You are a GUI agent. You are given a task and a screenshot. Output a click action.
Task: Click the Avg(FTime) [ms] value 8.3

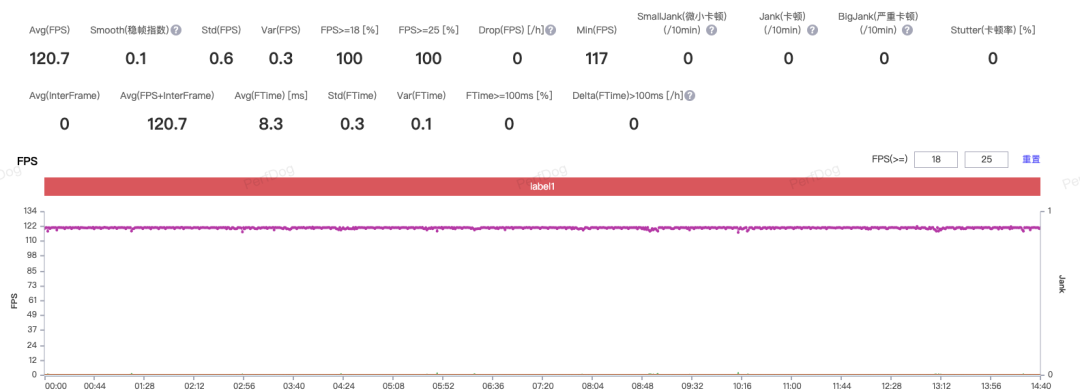[x=271, y=124]
